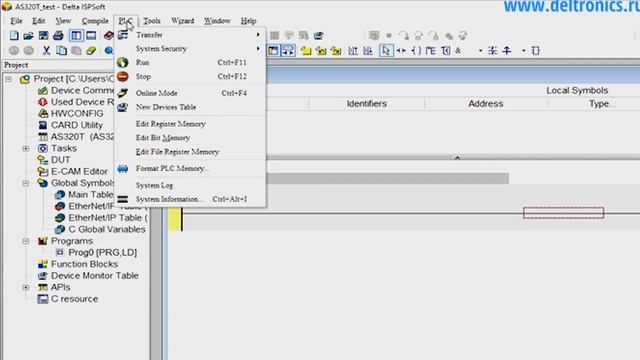Screen dimensions: 640x360
Task: Expand the APIs tree node
Action: pos(26,287)
